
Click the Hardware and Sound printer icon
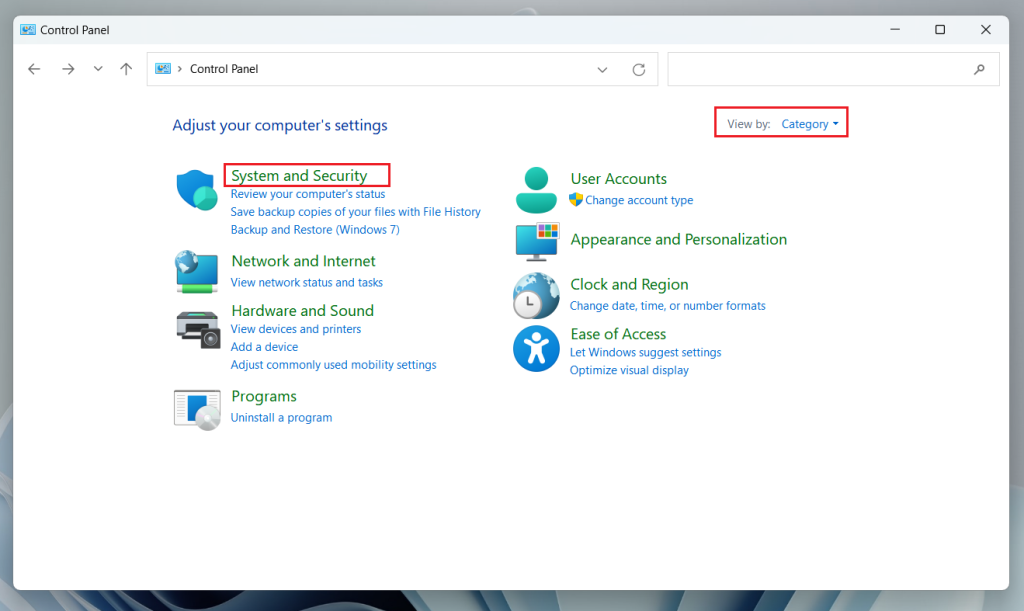pyautogui.click(x=196, y=327)
